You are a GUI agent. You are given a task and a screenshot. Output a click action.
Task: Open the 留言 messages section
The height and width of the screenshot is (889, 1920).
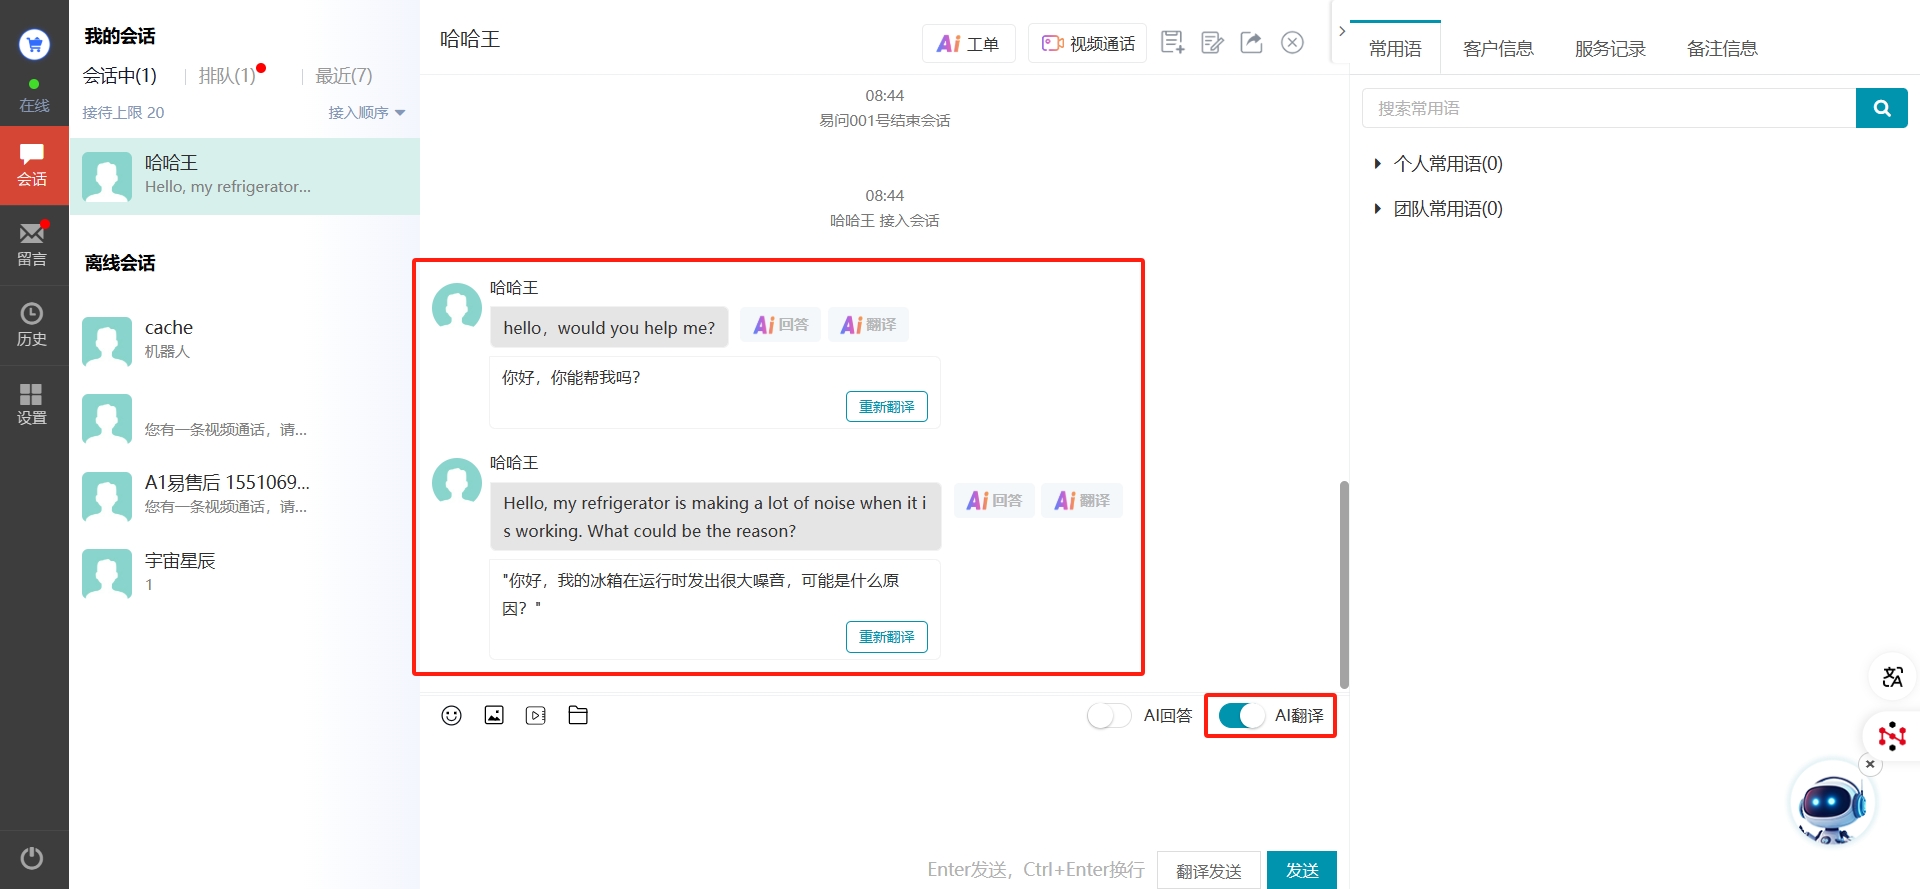tap(34, 245)
